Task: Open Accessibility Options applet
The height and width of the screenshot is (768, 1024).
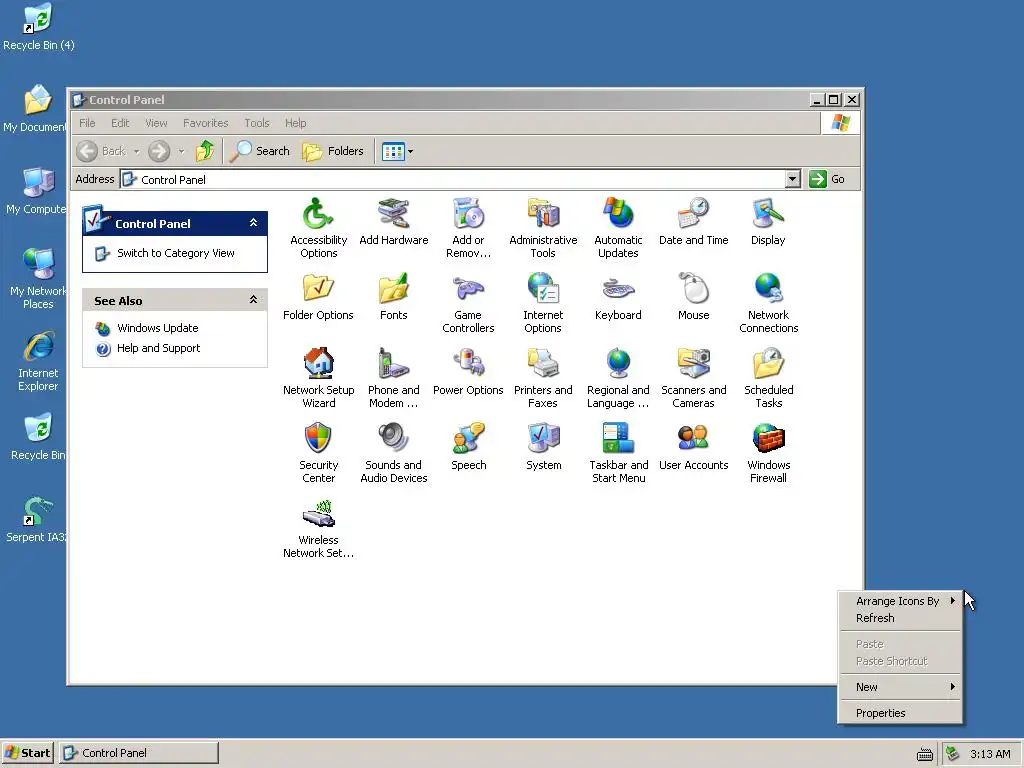Action: [x=318, y=228]
